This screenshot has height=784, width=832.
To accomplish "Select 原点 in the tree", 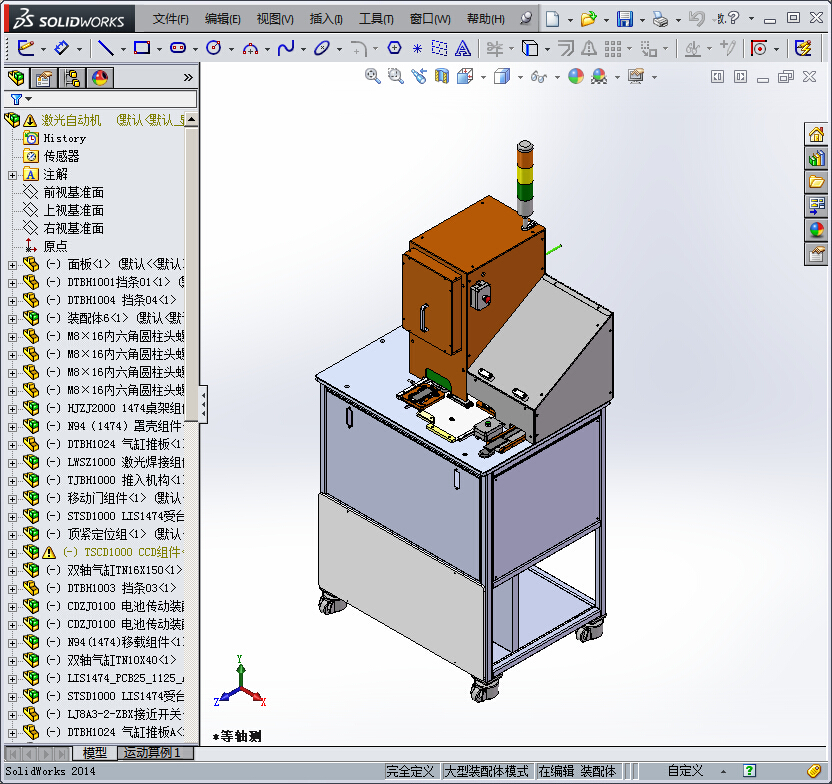I will click(55, 246).
